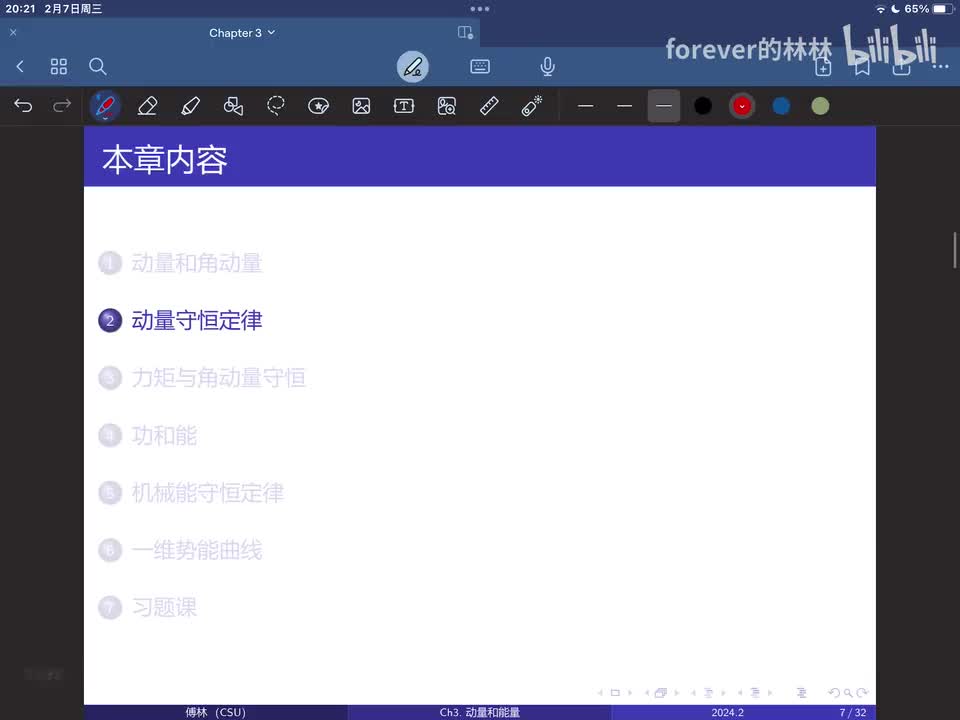Close the Chapter 3 document tab
Image resolution: width=960 pixels, height=720 pixels.
[13, 32]
